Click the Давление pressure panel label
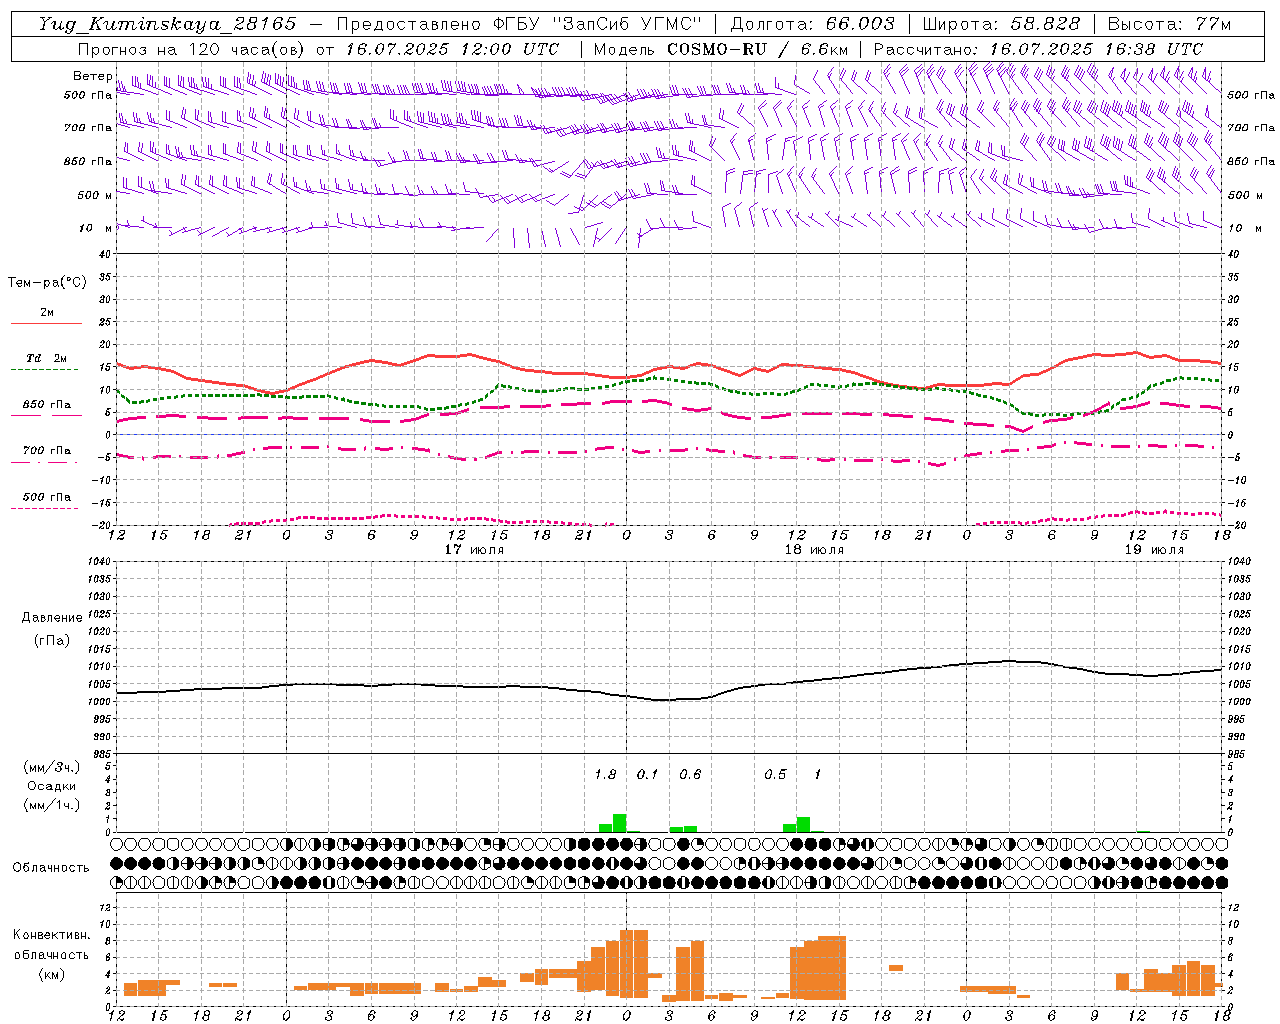Image resolution: width=1280 pixels, height=1024 pixels. (52, 618)
